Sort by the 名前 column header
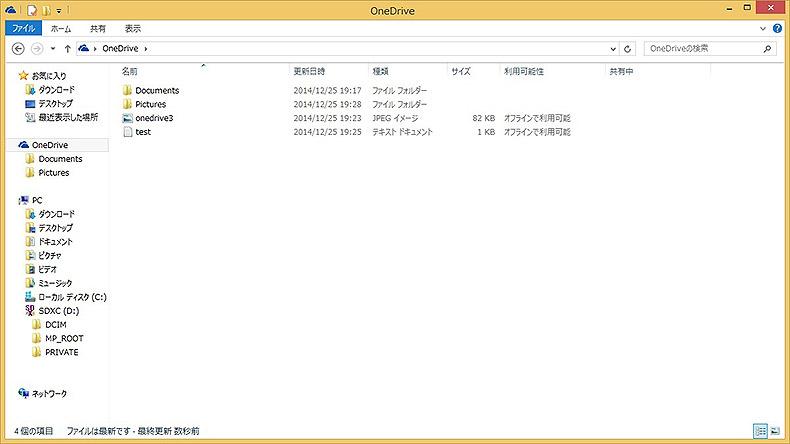Image resolution: width=790 pixels, height=444 pixels. coord(129,72)
